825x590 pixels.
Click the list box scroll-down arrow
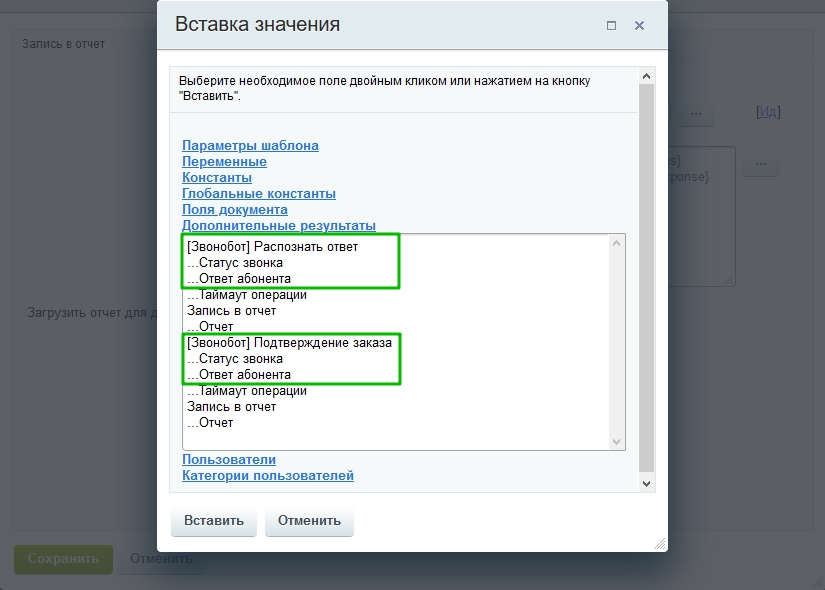click(617, 441)
